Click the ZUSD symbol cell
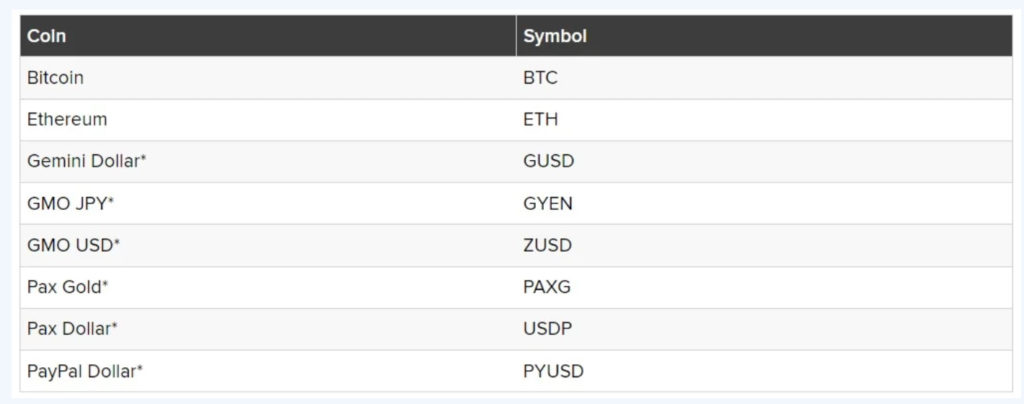This screenshot has height=404, width=1024. [x=548, y=245]
